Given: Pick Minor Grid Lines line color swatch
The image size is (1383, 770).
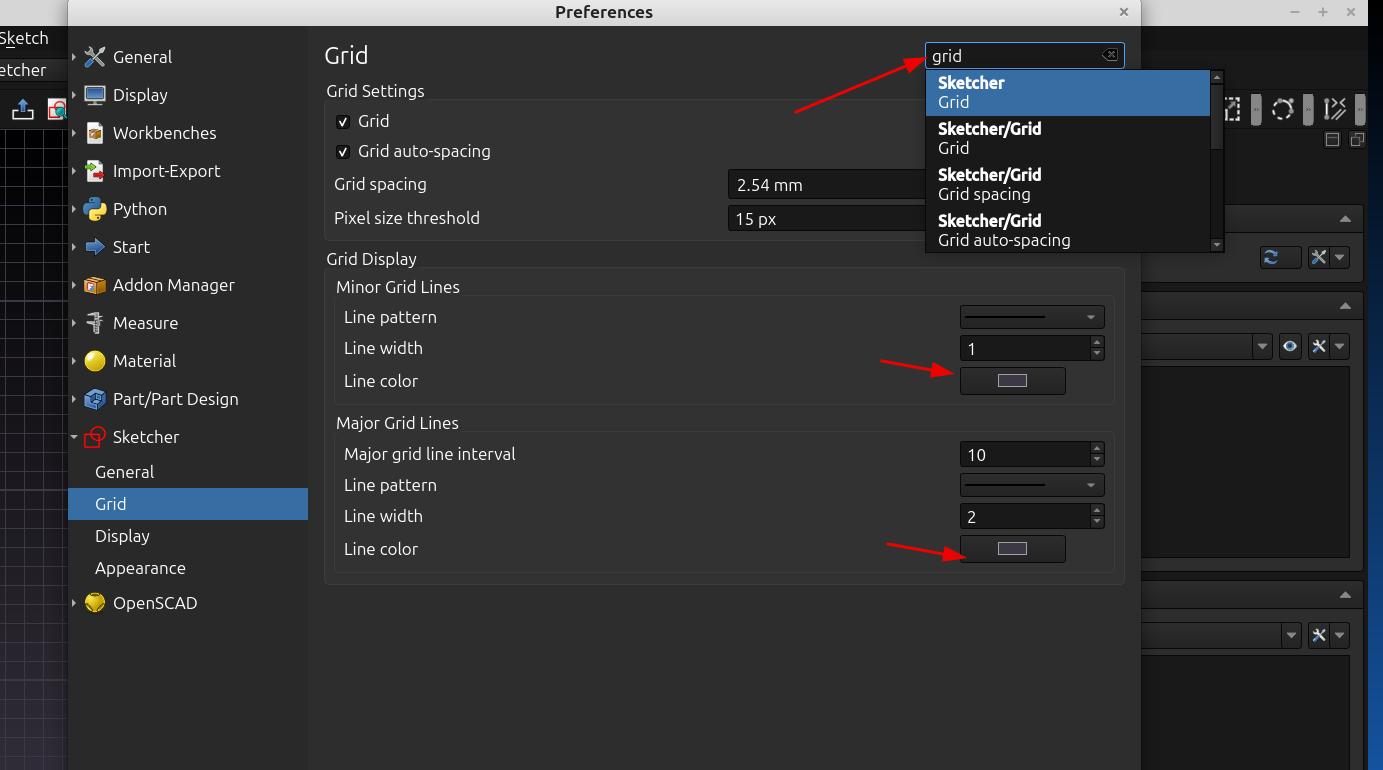Looking at the screenshot, I should 1012,381.
